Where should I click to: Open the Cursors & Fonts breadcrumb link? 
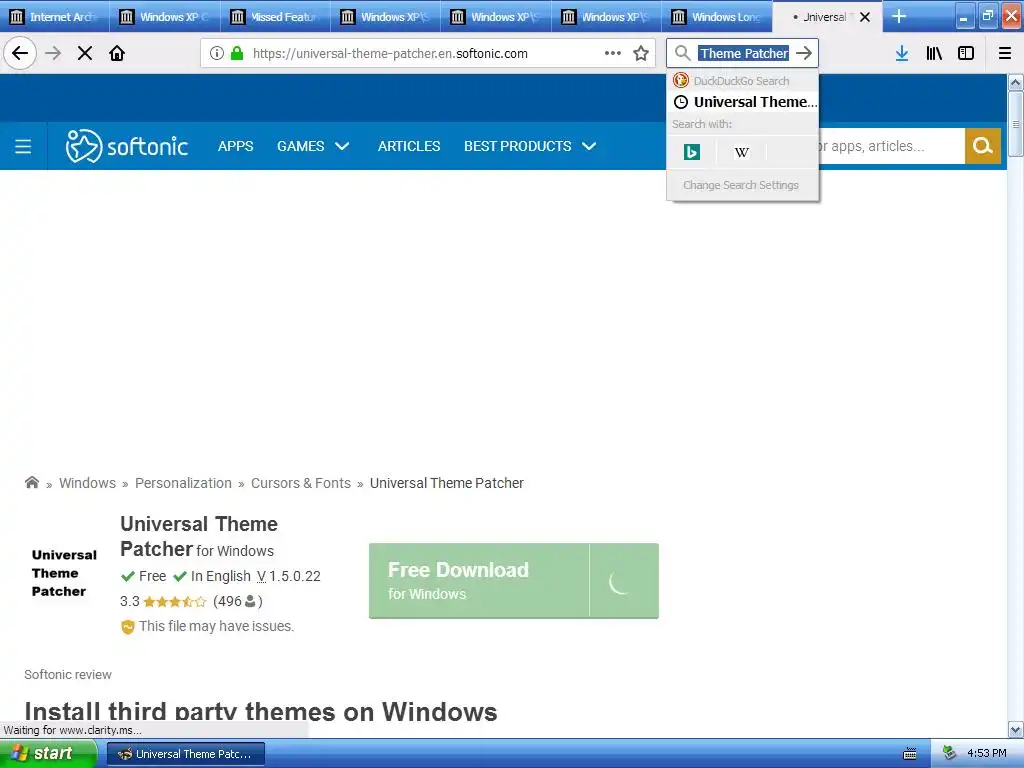tap(300, 483)
